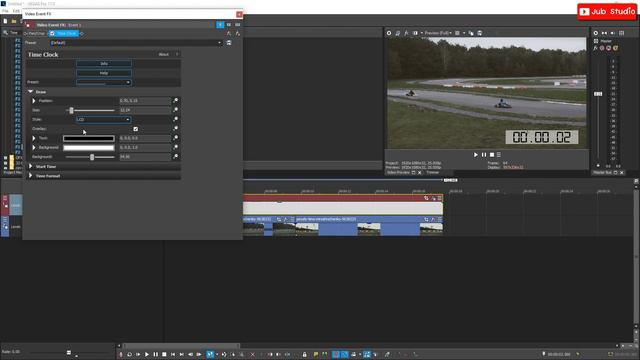Open the white Background color swatch
The height and width of the screenshot is (360, 640).
89,148
